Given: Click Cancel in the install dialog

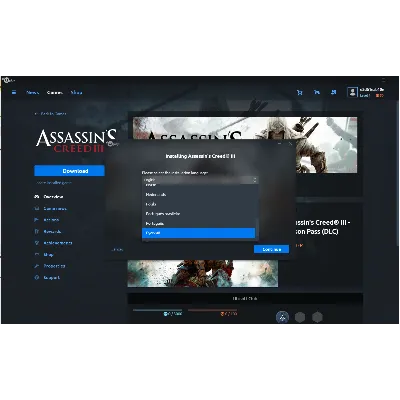Looking at the screenshot, I should [117, 249].
